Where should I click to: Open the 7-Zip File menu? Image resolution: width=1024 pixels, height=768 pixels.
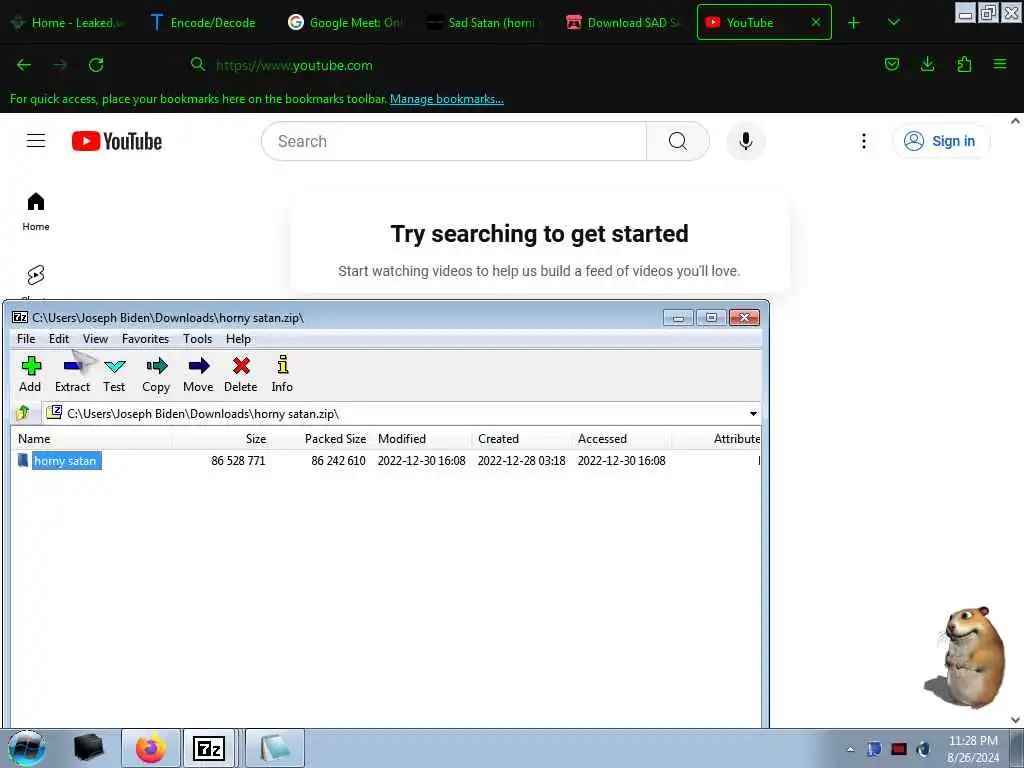(26, 339)
